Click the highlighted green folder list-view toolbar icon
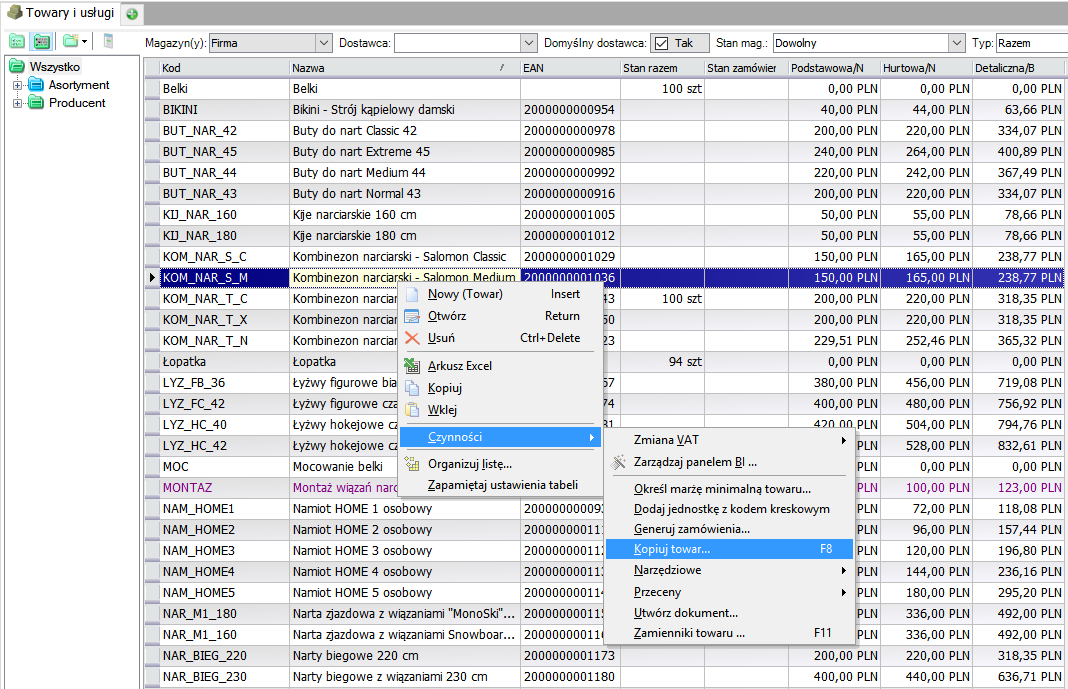Screen dimensions: 1068x689 coord(42,42)
